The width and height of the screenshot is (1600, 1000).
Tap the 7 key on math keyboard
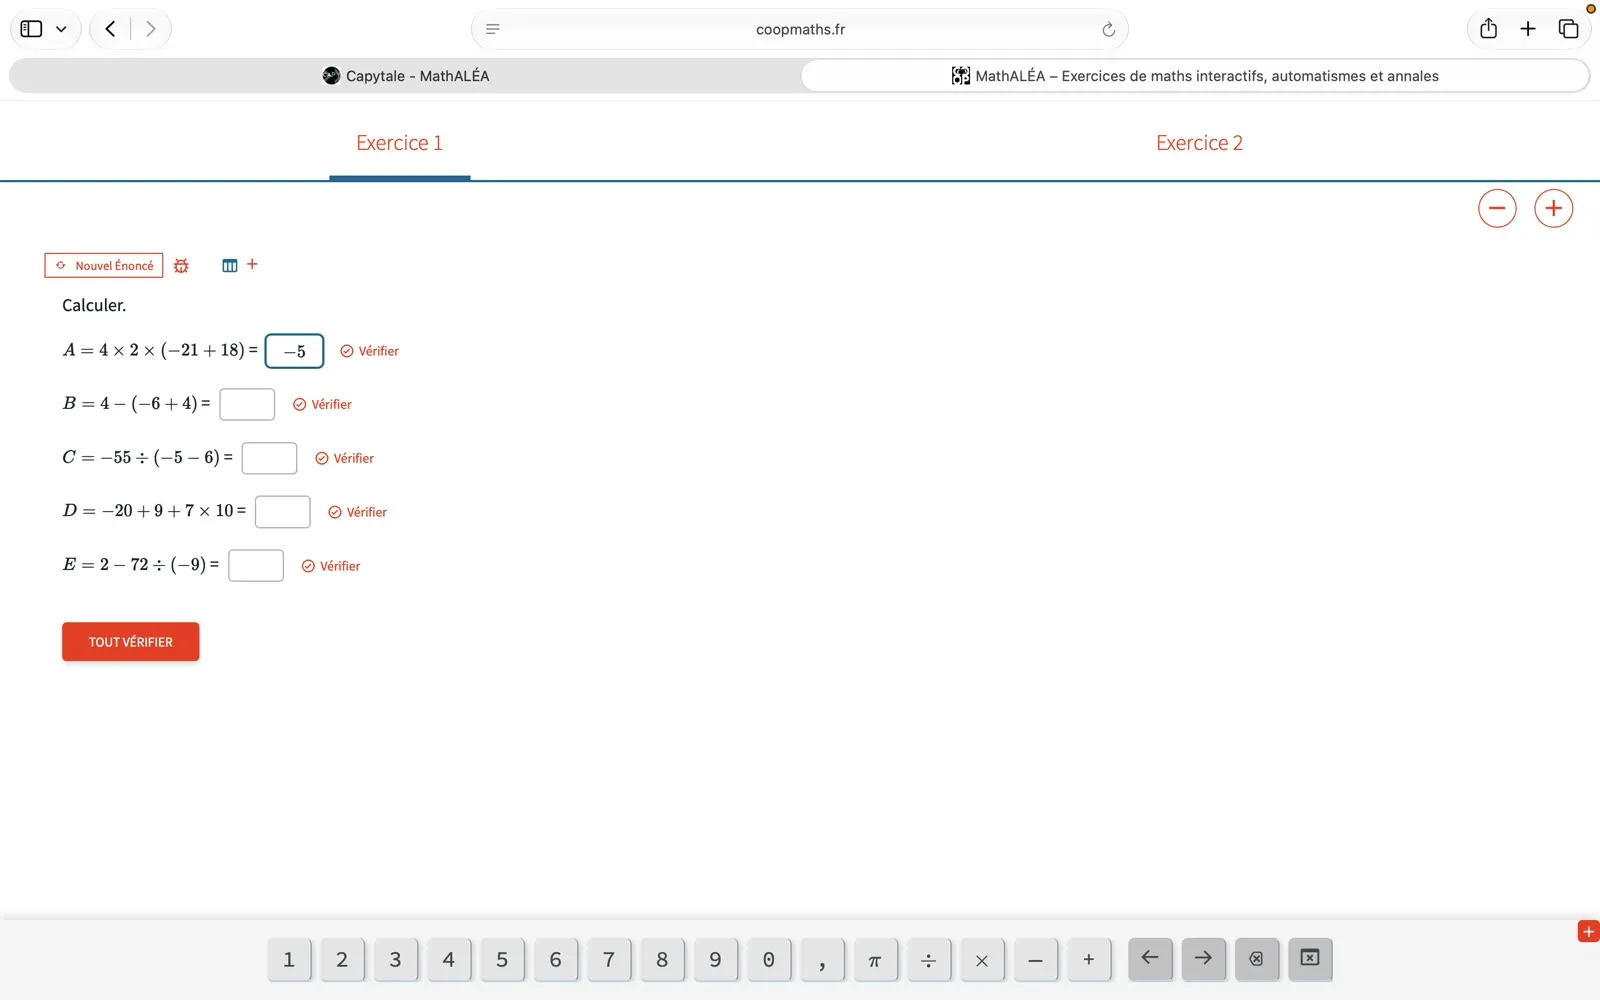609,960
